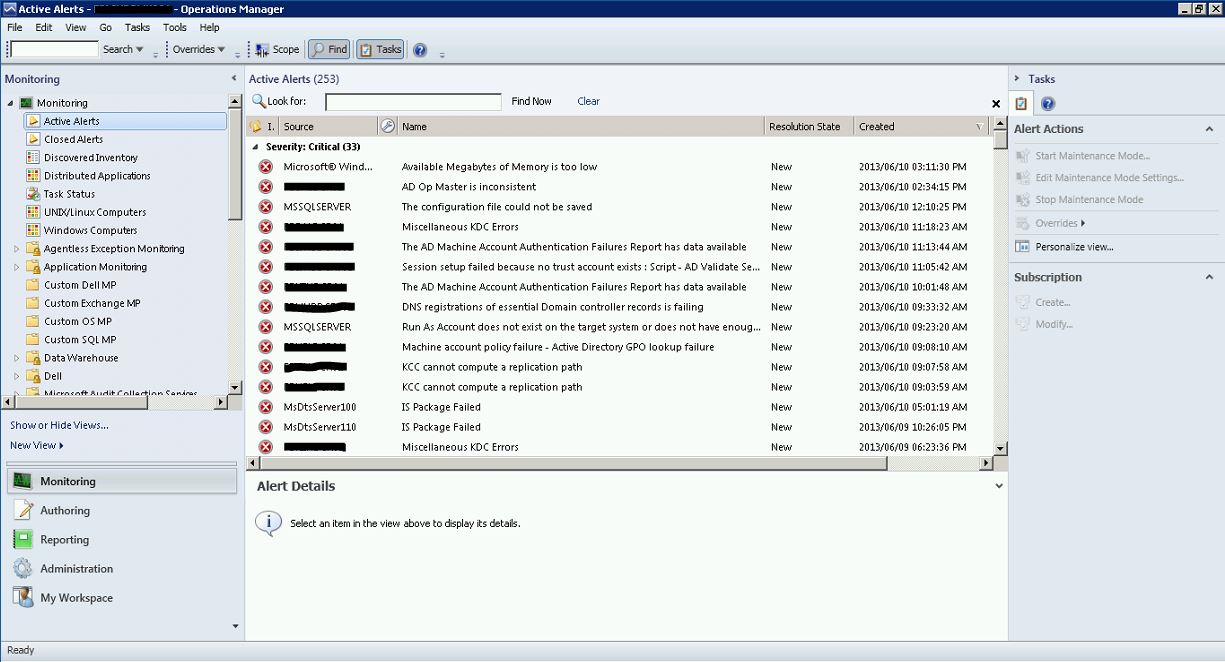Viewport: 1225px width, 662px height.
Task: Click the Clear link
Action: [589, 101]
